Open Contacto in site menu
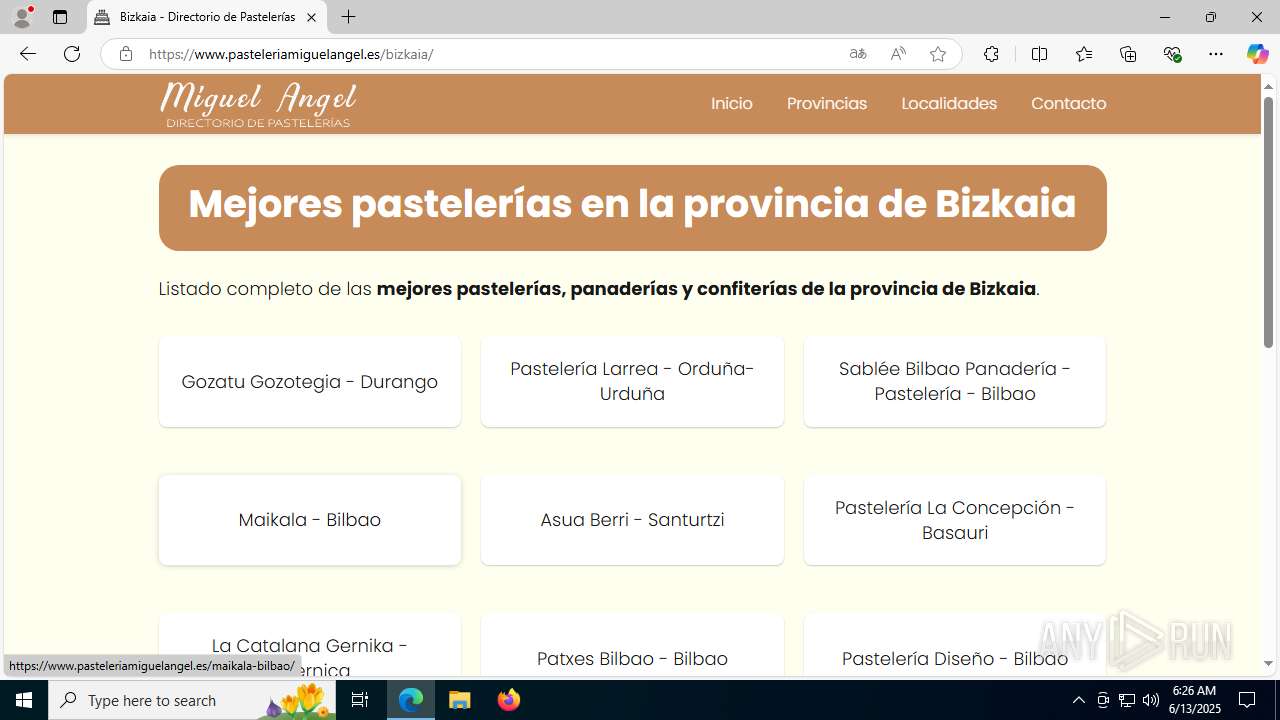This screenshot has width=1280, height=720. [1068, 103]
